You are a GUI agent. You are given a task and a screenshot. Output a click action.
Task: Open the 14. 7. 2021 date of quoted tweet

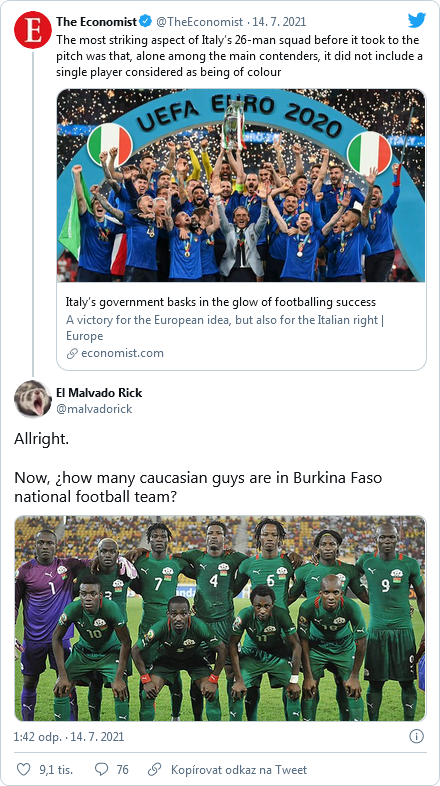(x=279, y=22)
